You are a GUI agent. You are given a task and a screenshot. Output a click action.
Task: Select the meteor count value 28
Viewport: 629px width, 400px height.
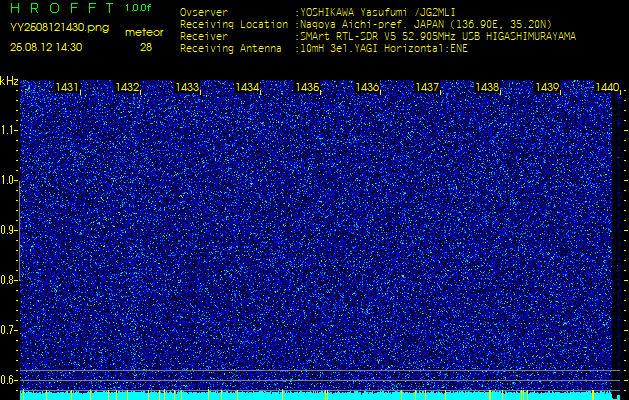pyautogui.click(x=146, y=47)
